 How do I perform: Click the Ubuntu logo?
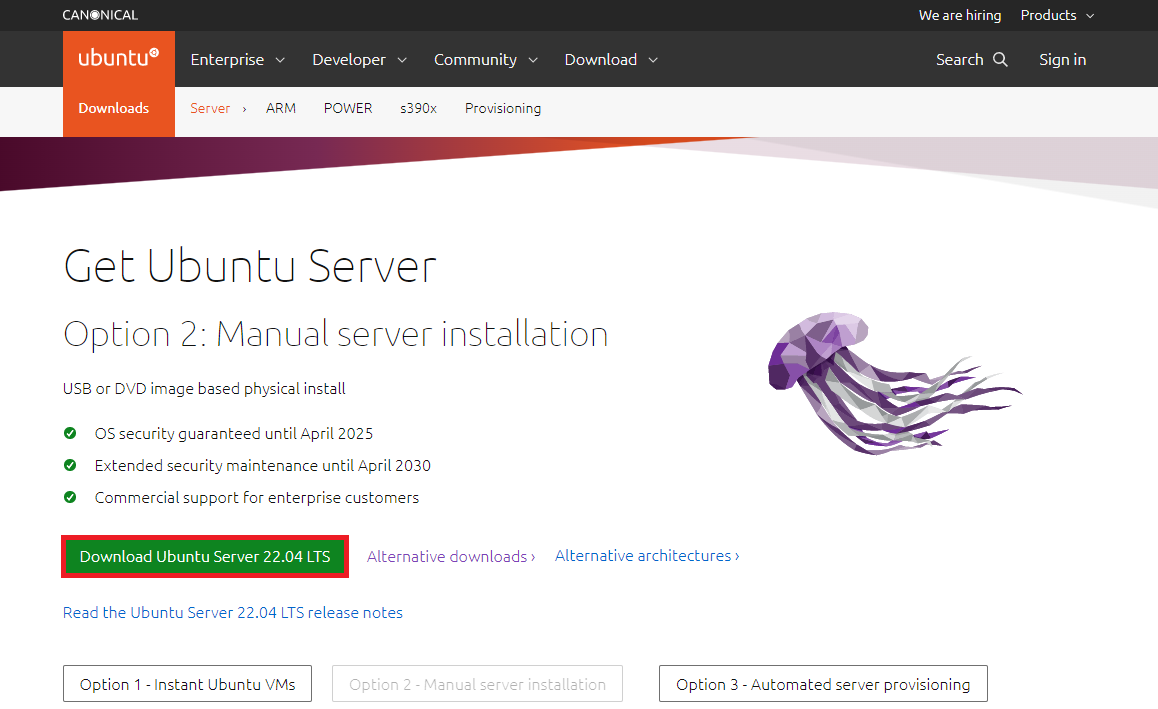click(x=118, y=58)
